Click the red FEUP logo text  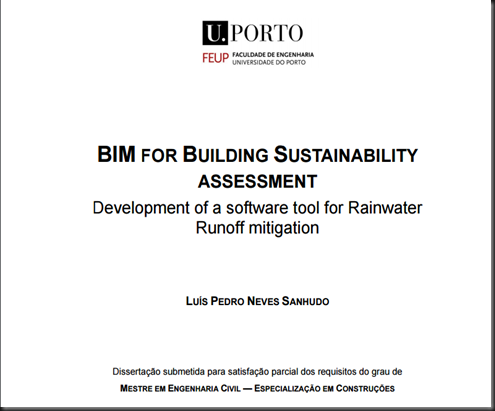click(x=216, y=58)
